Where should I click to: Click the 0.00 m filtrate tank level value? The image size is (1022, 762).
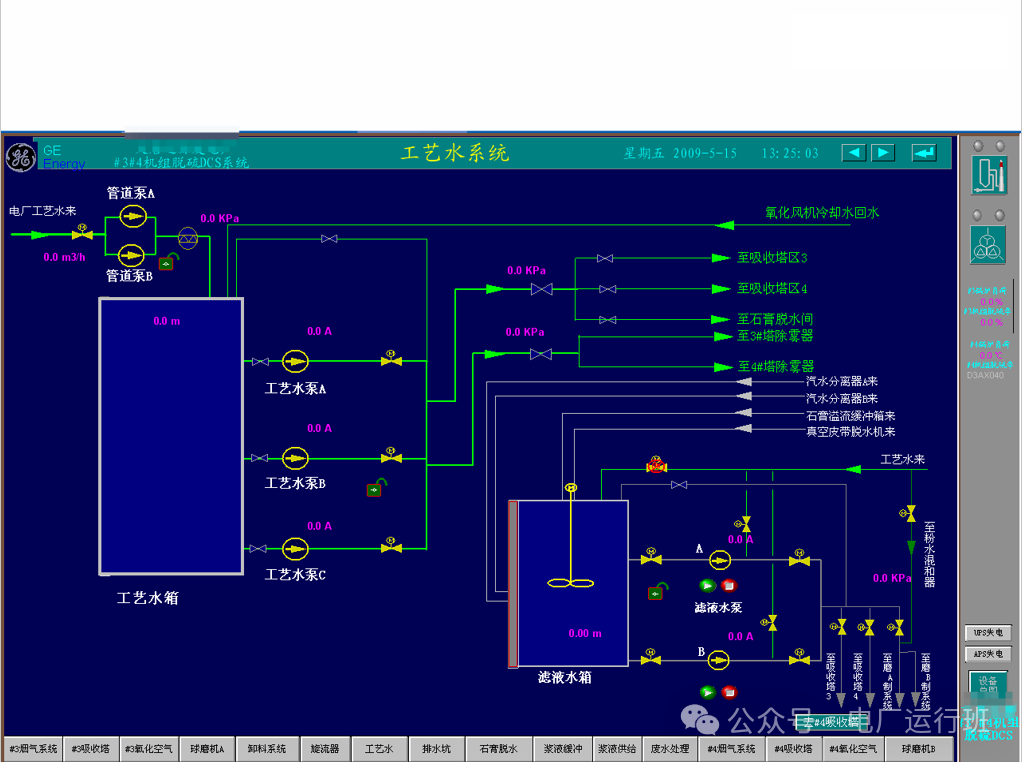click(x=585, y=633)
